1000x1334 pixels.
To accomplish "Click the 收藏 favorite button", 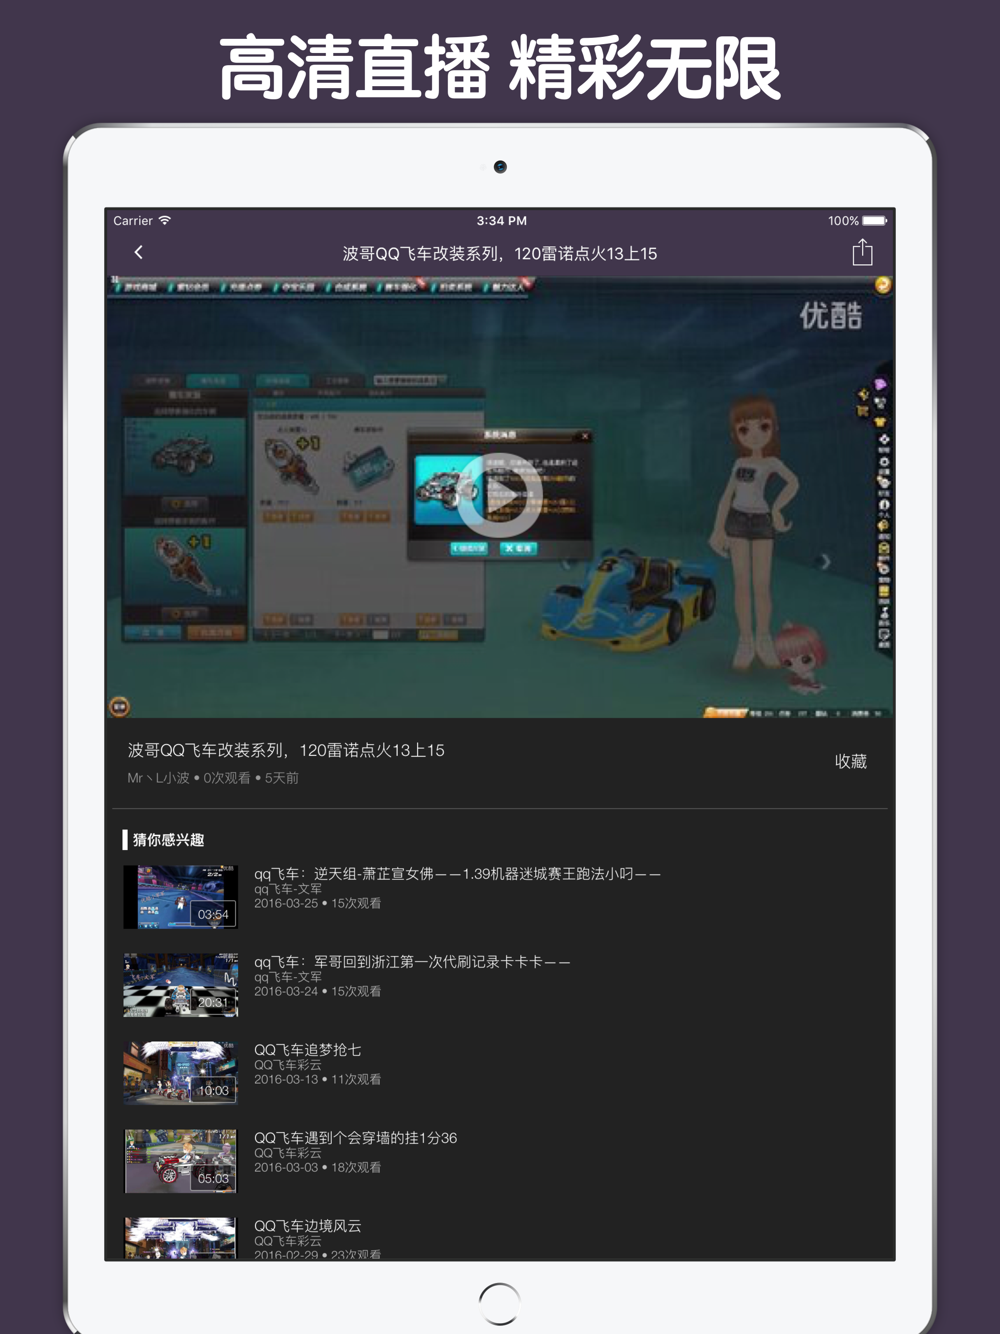I will (x=851, y=762).
